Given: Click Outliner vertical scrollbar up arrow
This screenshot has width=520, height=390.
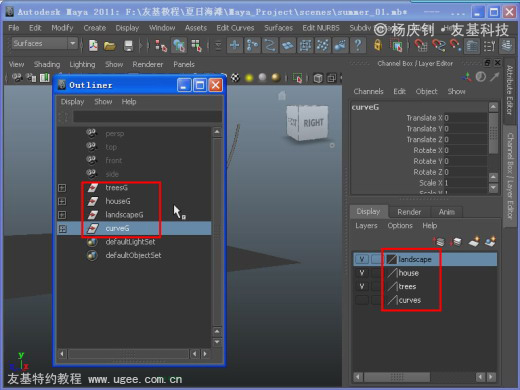Looking at the screenshot, I should [217, 132].
